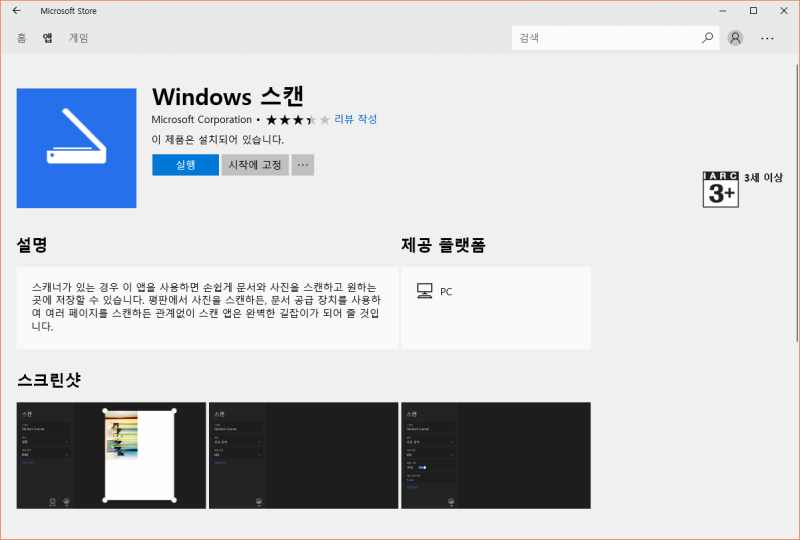Click the star rating
Viewport: 800px width, 540px height.
click(x=297, y=120)
